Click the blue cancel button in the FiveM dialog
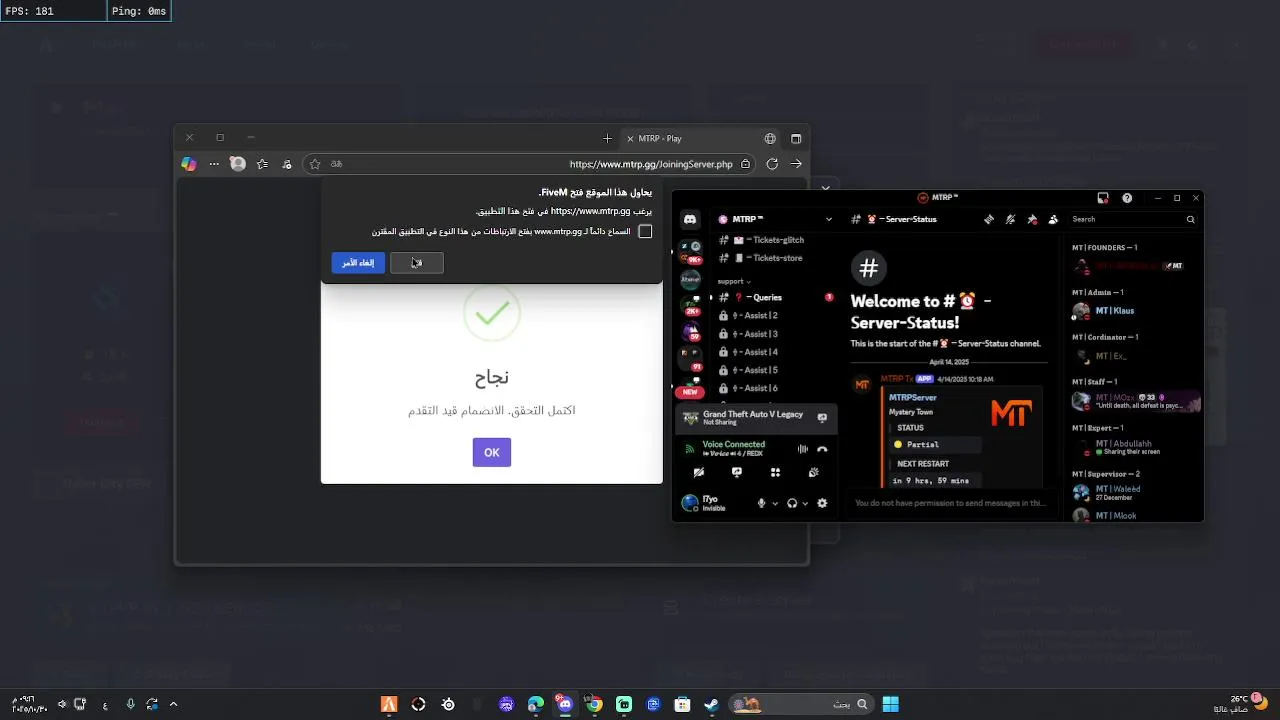 point(358,263)
